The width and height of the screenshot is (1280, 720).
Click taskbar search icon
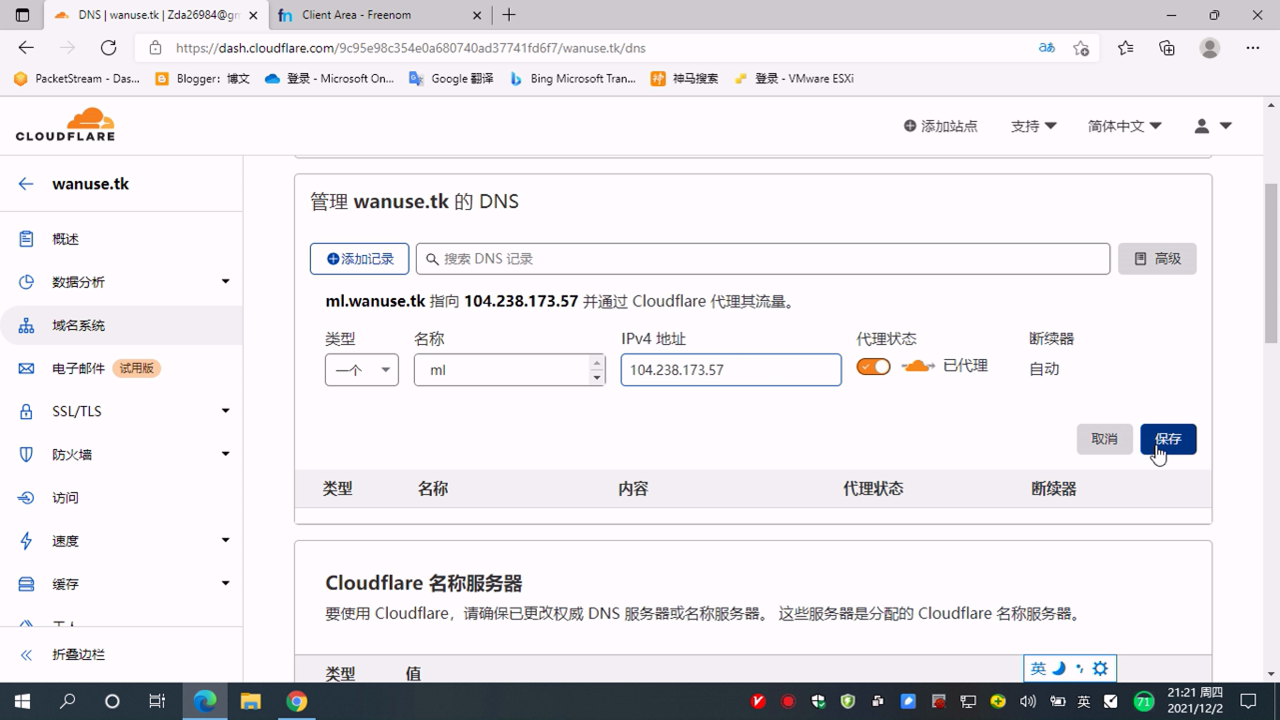coord(67,701)
